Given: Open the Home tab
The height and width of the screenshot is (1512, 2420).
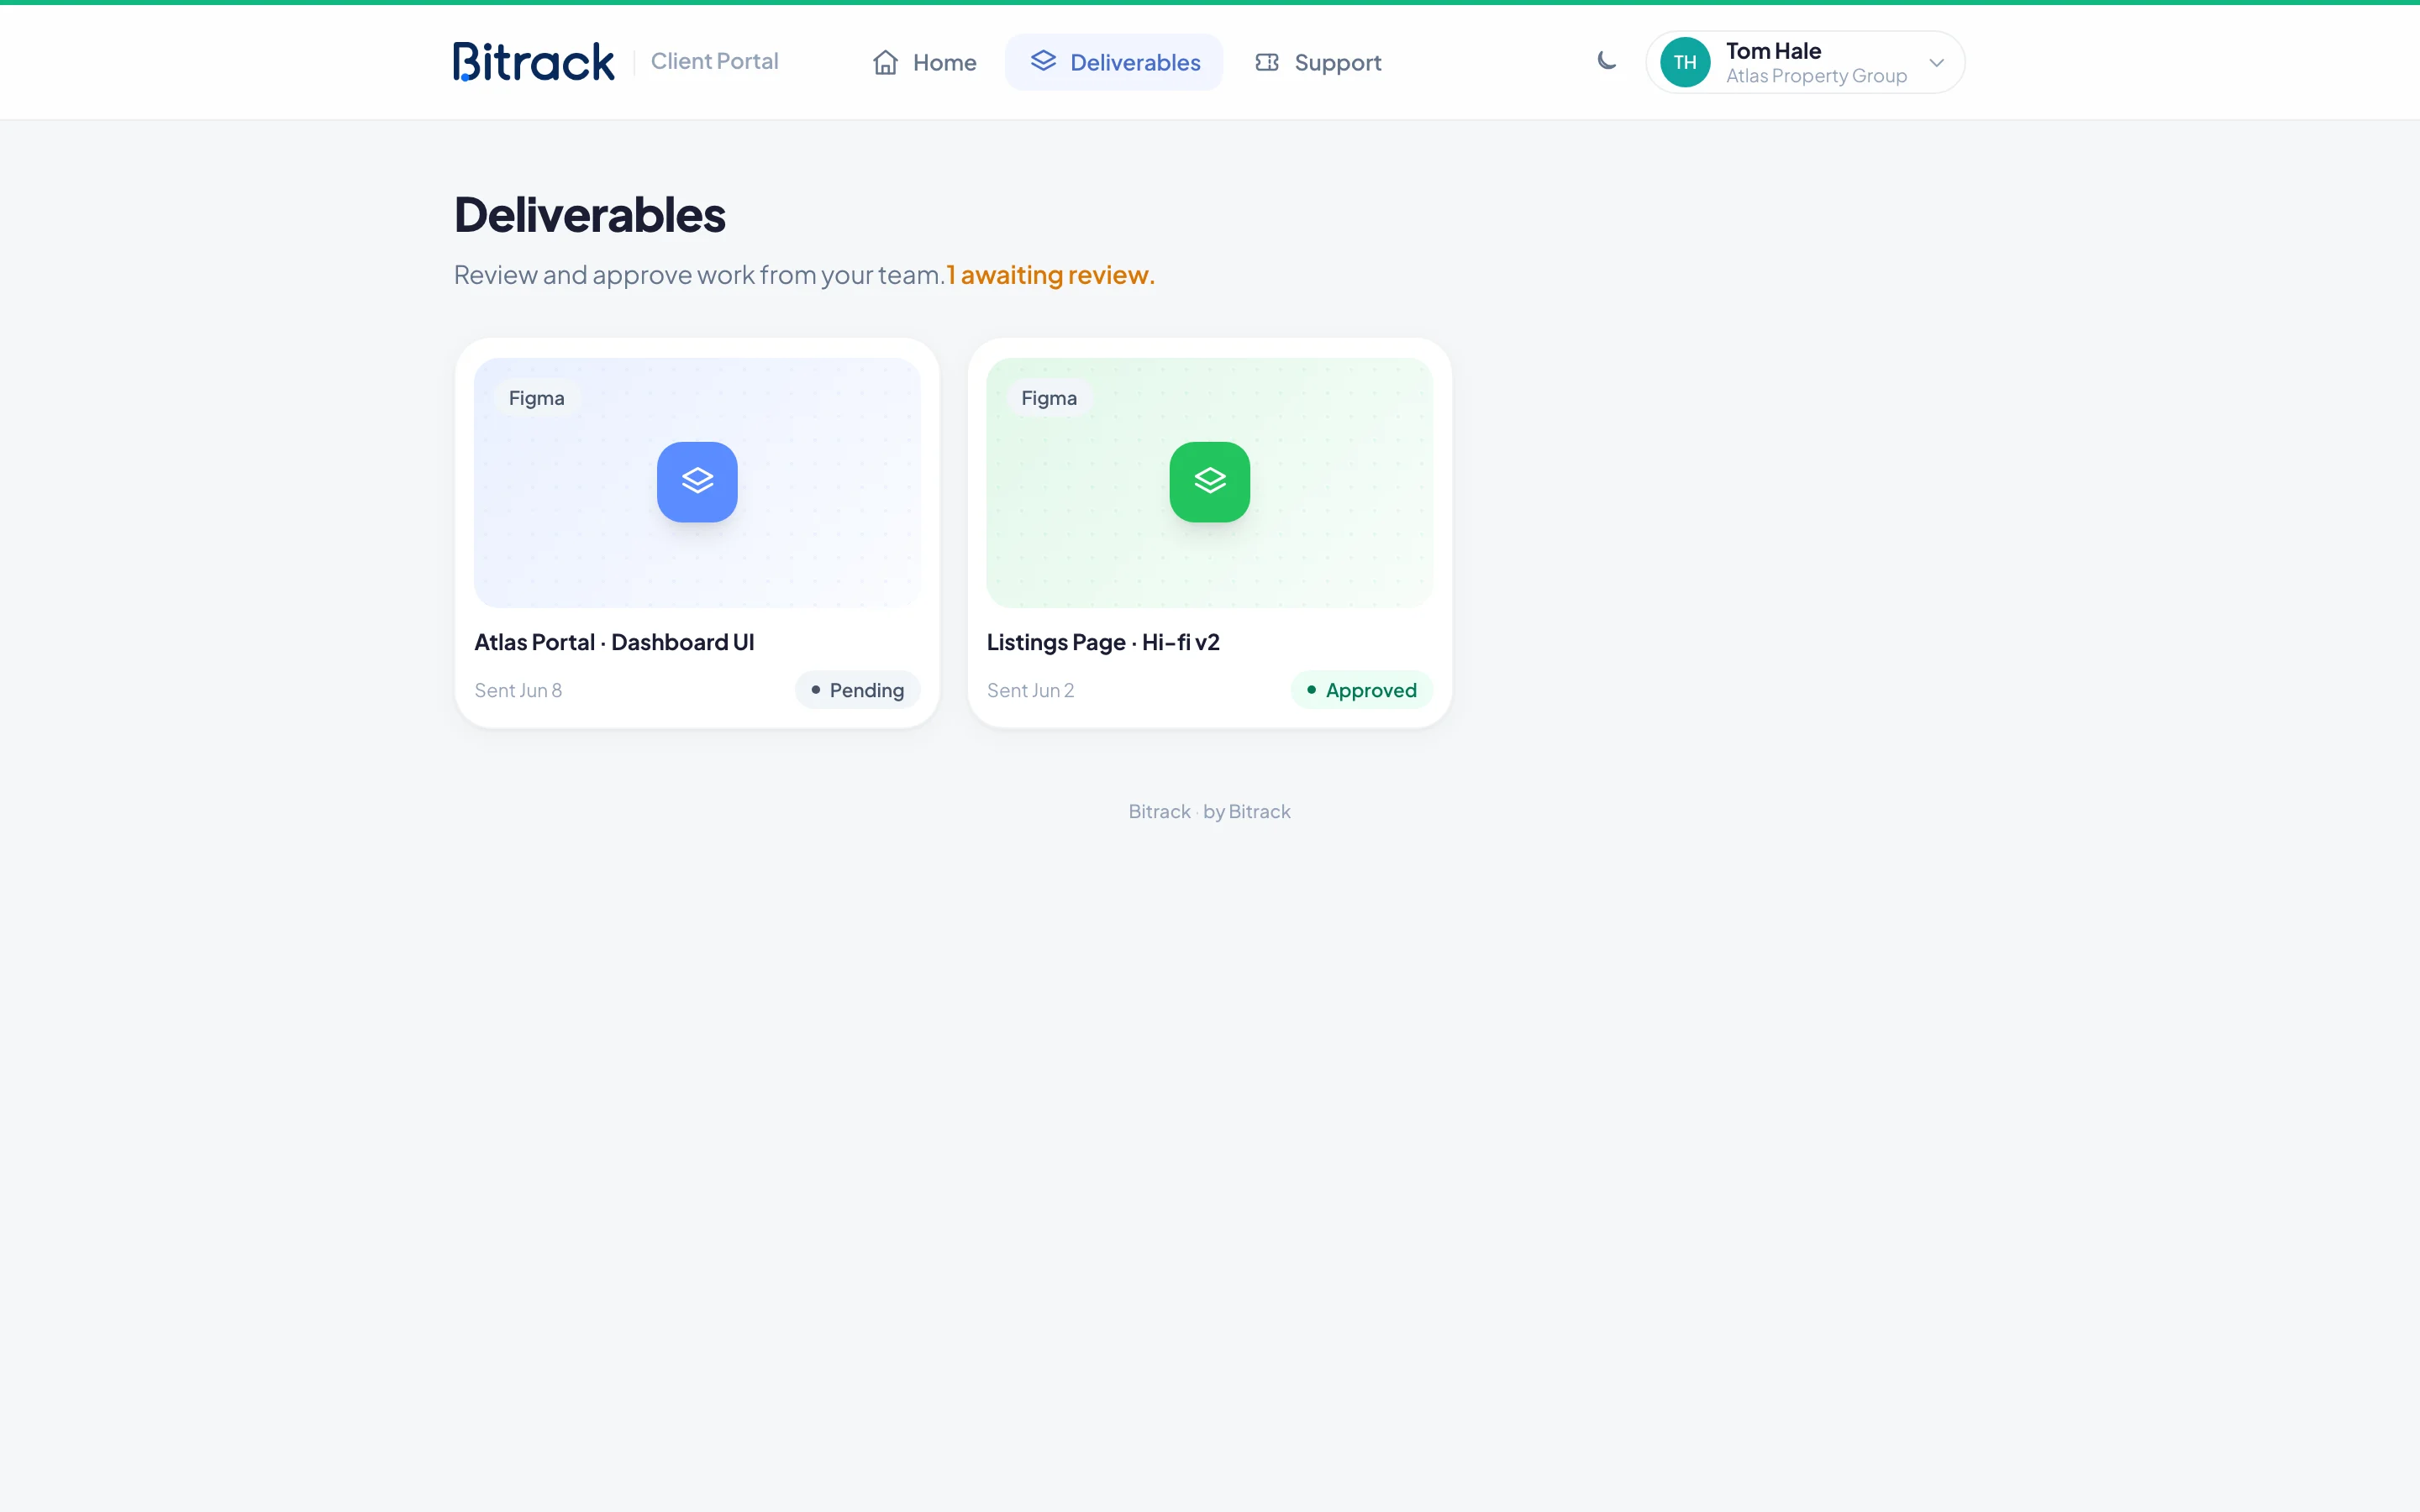Looking at the screenshot, I should tap(924, 62).
